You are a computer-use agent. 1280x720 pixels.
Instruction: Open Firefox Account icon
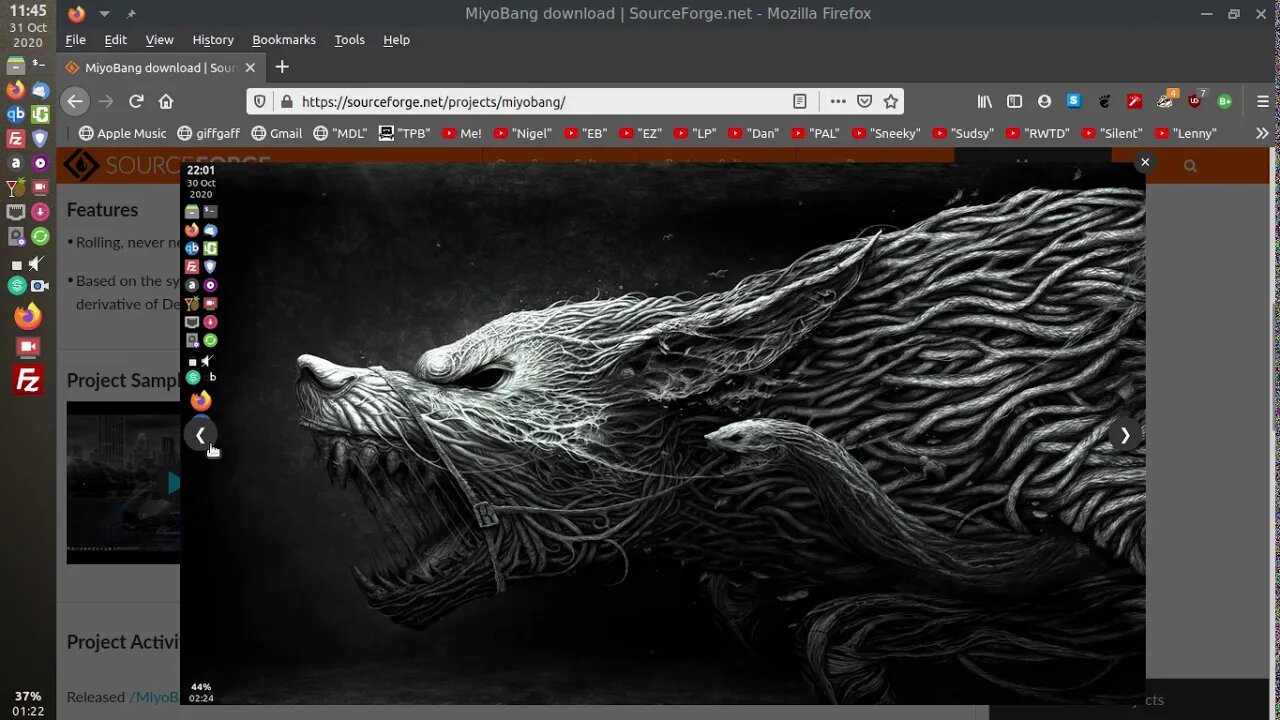click(1044, 101)
